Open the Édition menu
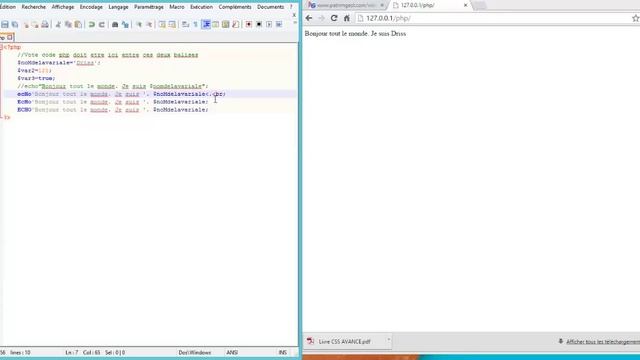The width and height of the screenshot is (640, 360). tap(8, 7)
